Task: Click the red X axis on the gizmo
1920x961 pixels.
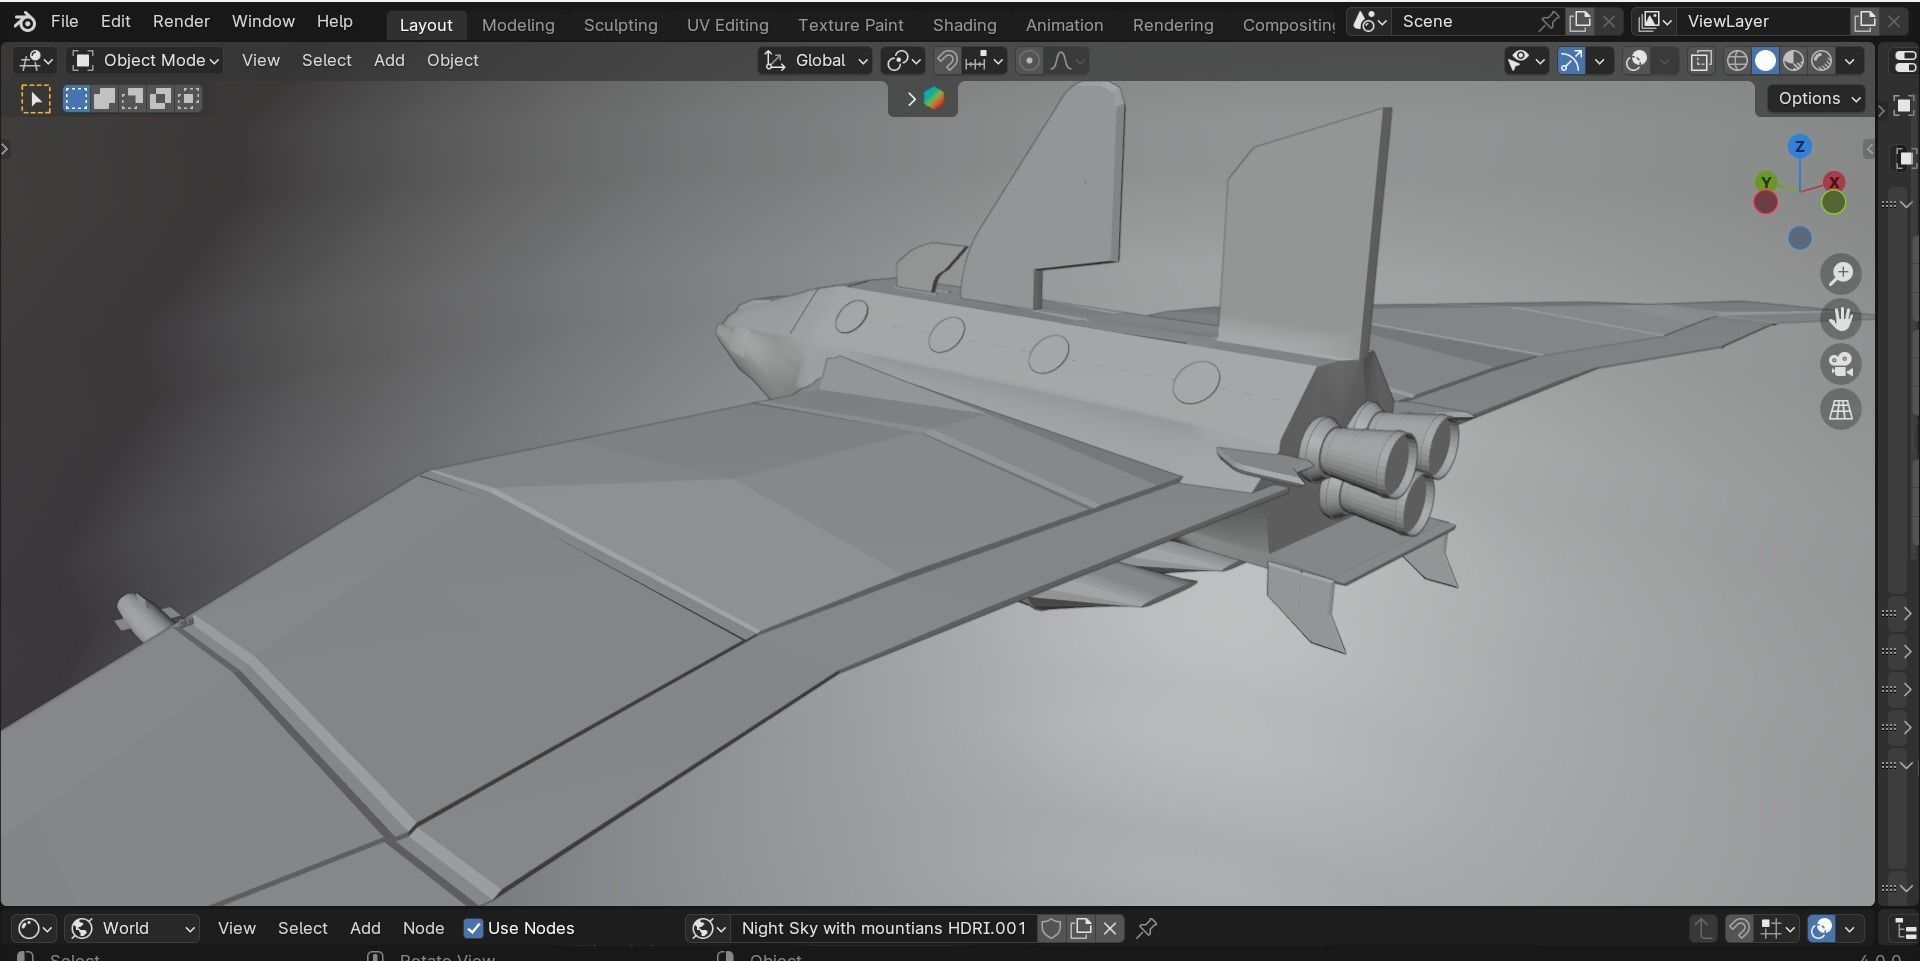Action: pos(1834,182)
